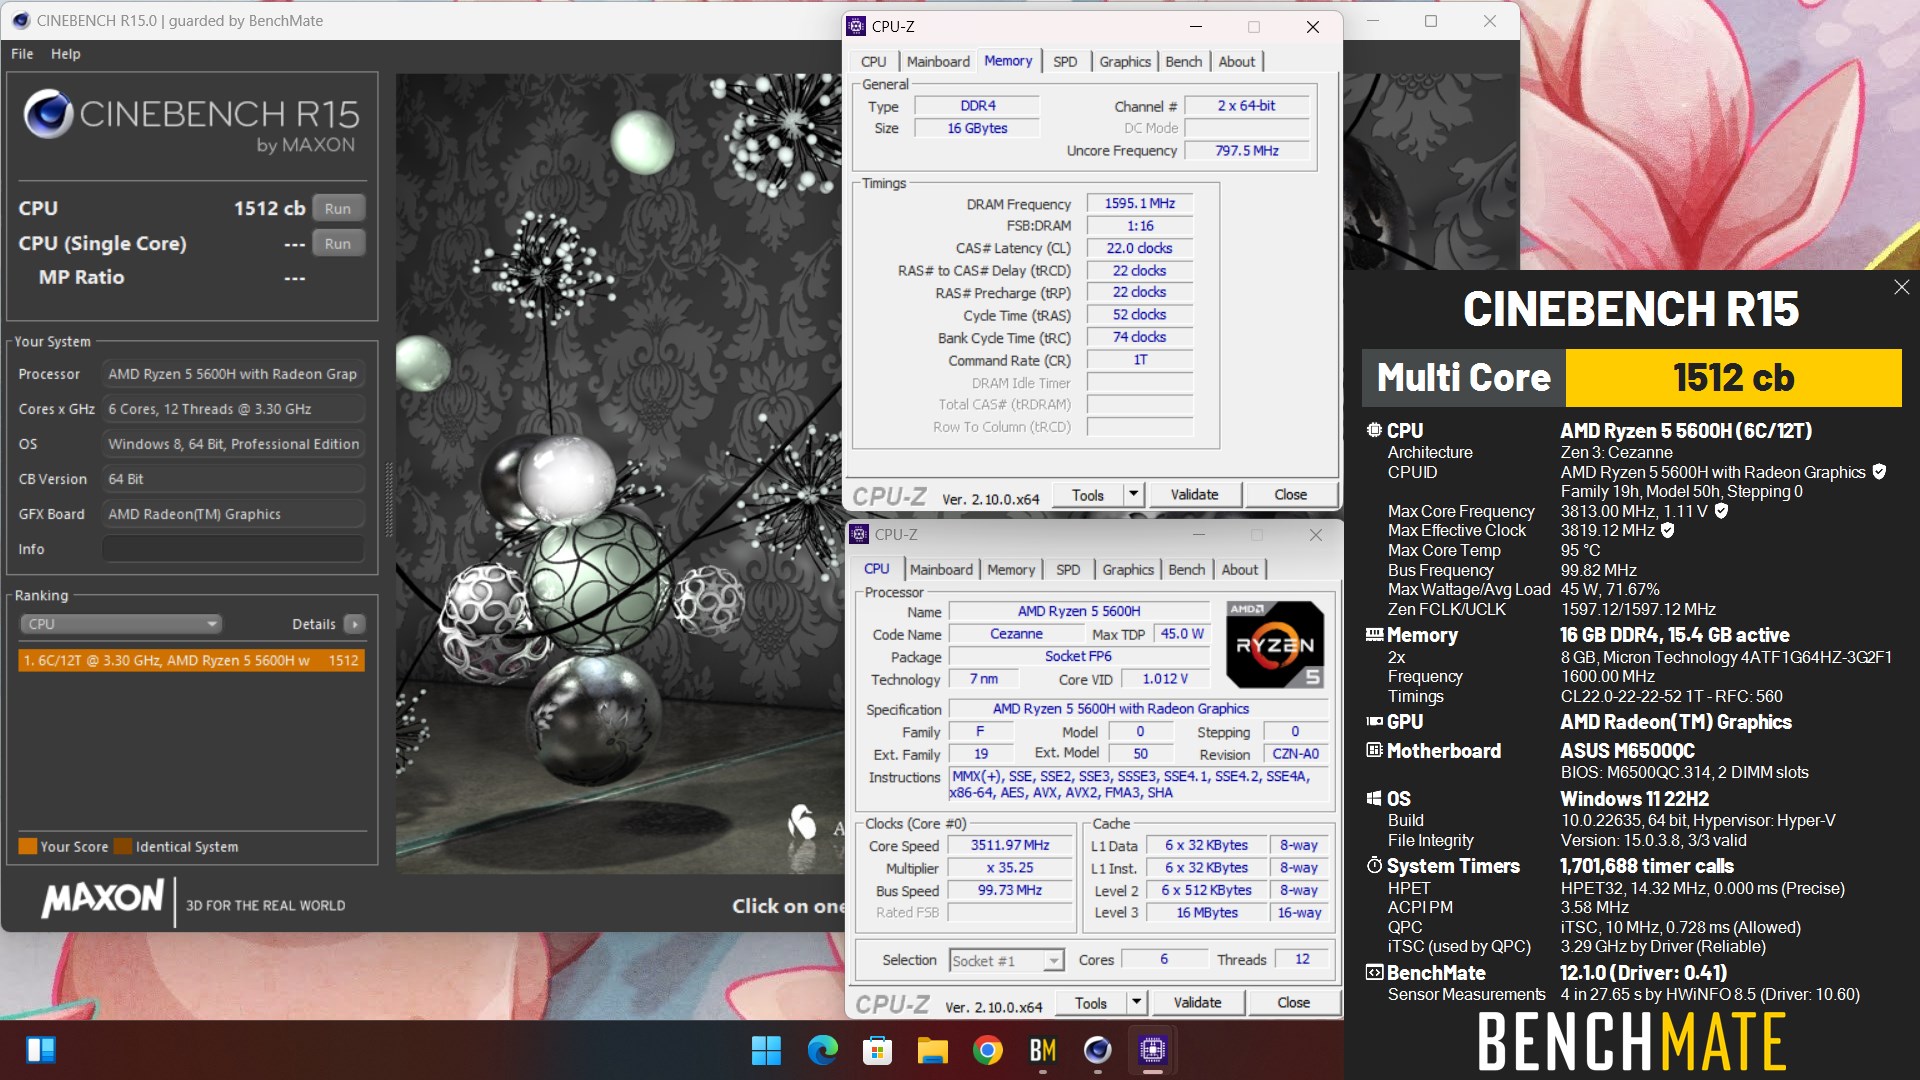This screenshot has height=1080, width=1920.
Task: Open Microsoft Store taskbar icon
Action: pyautogui.click(x=877, y=1050)
